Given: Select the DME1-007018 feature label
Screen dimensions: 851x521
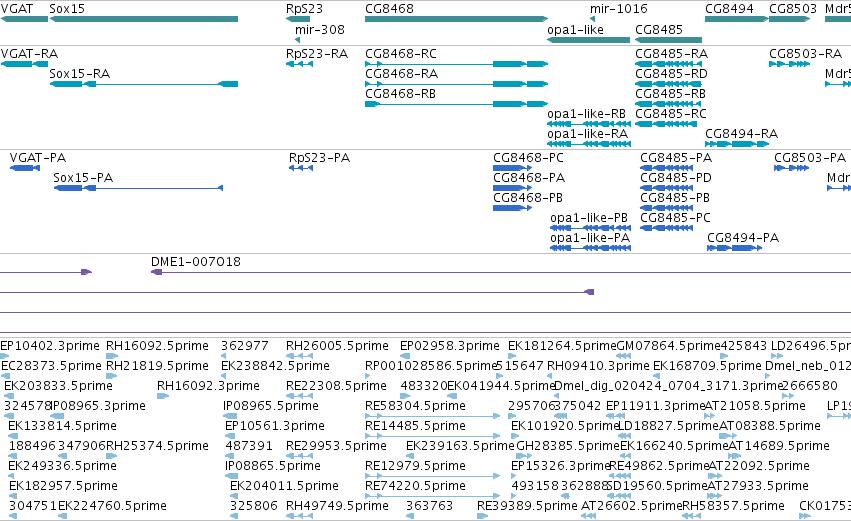Looking at the screenshot, I should 196,262.
